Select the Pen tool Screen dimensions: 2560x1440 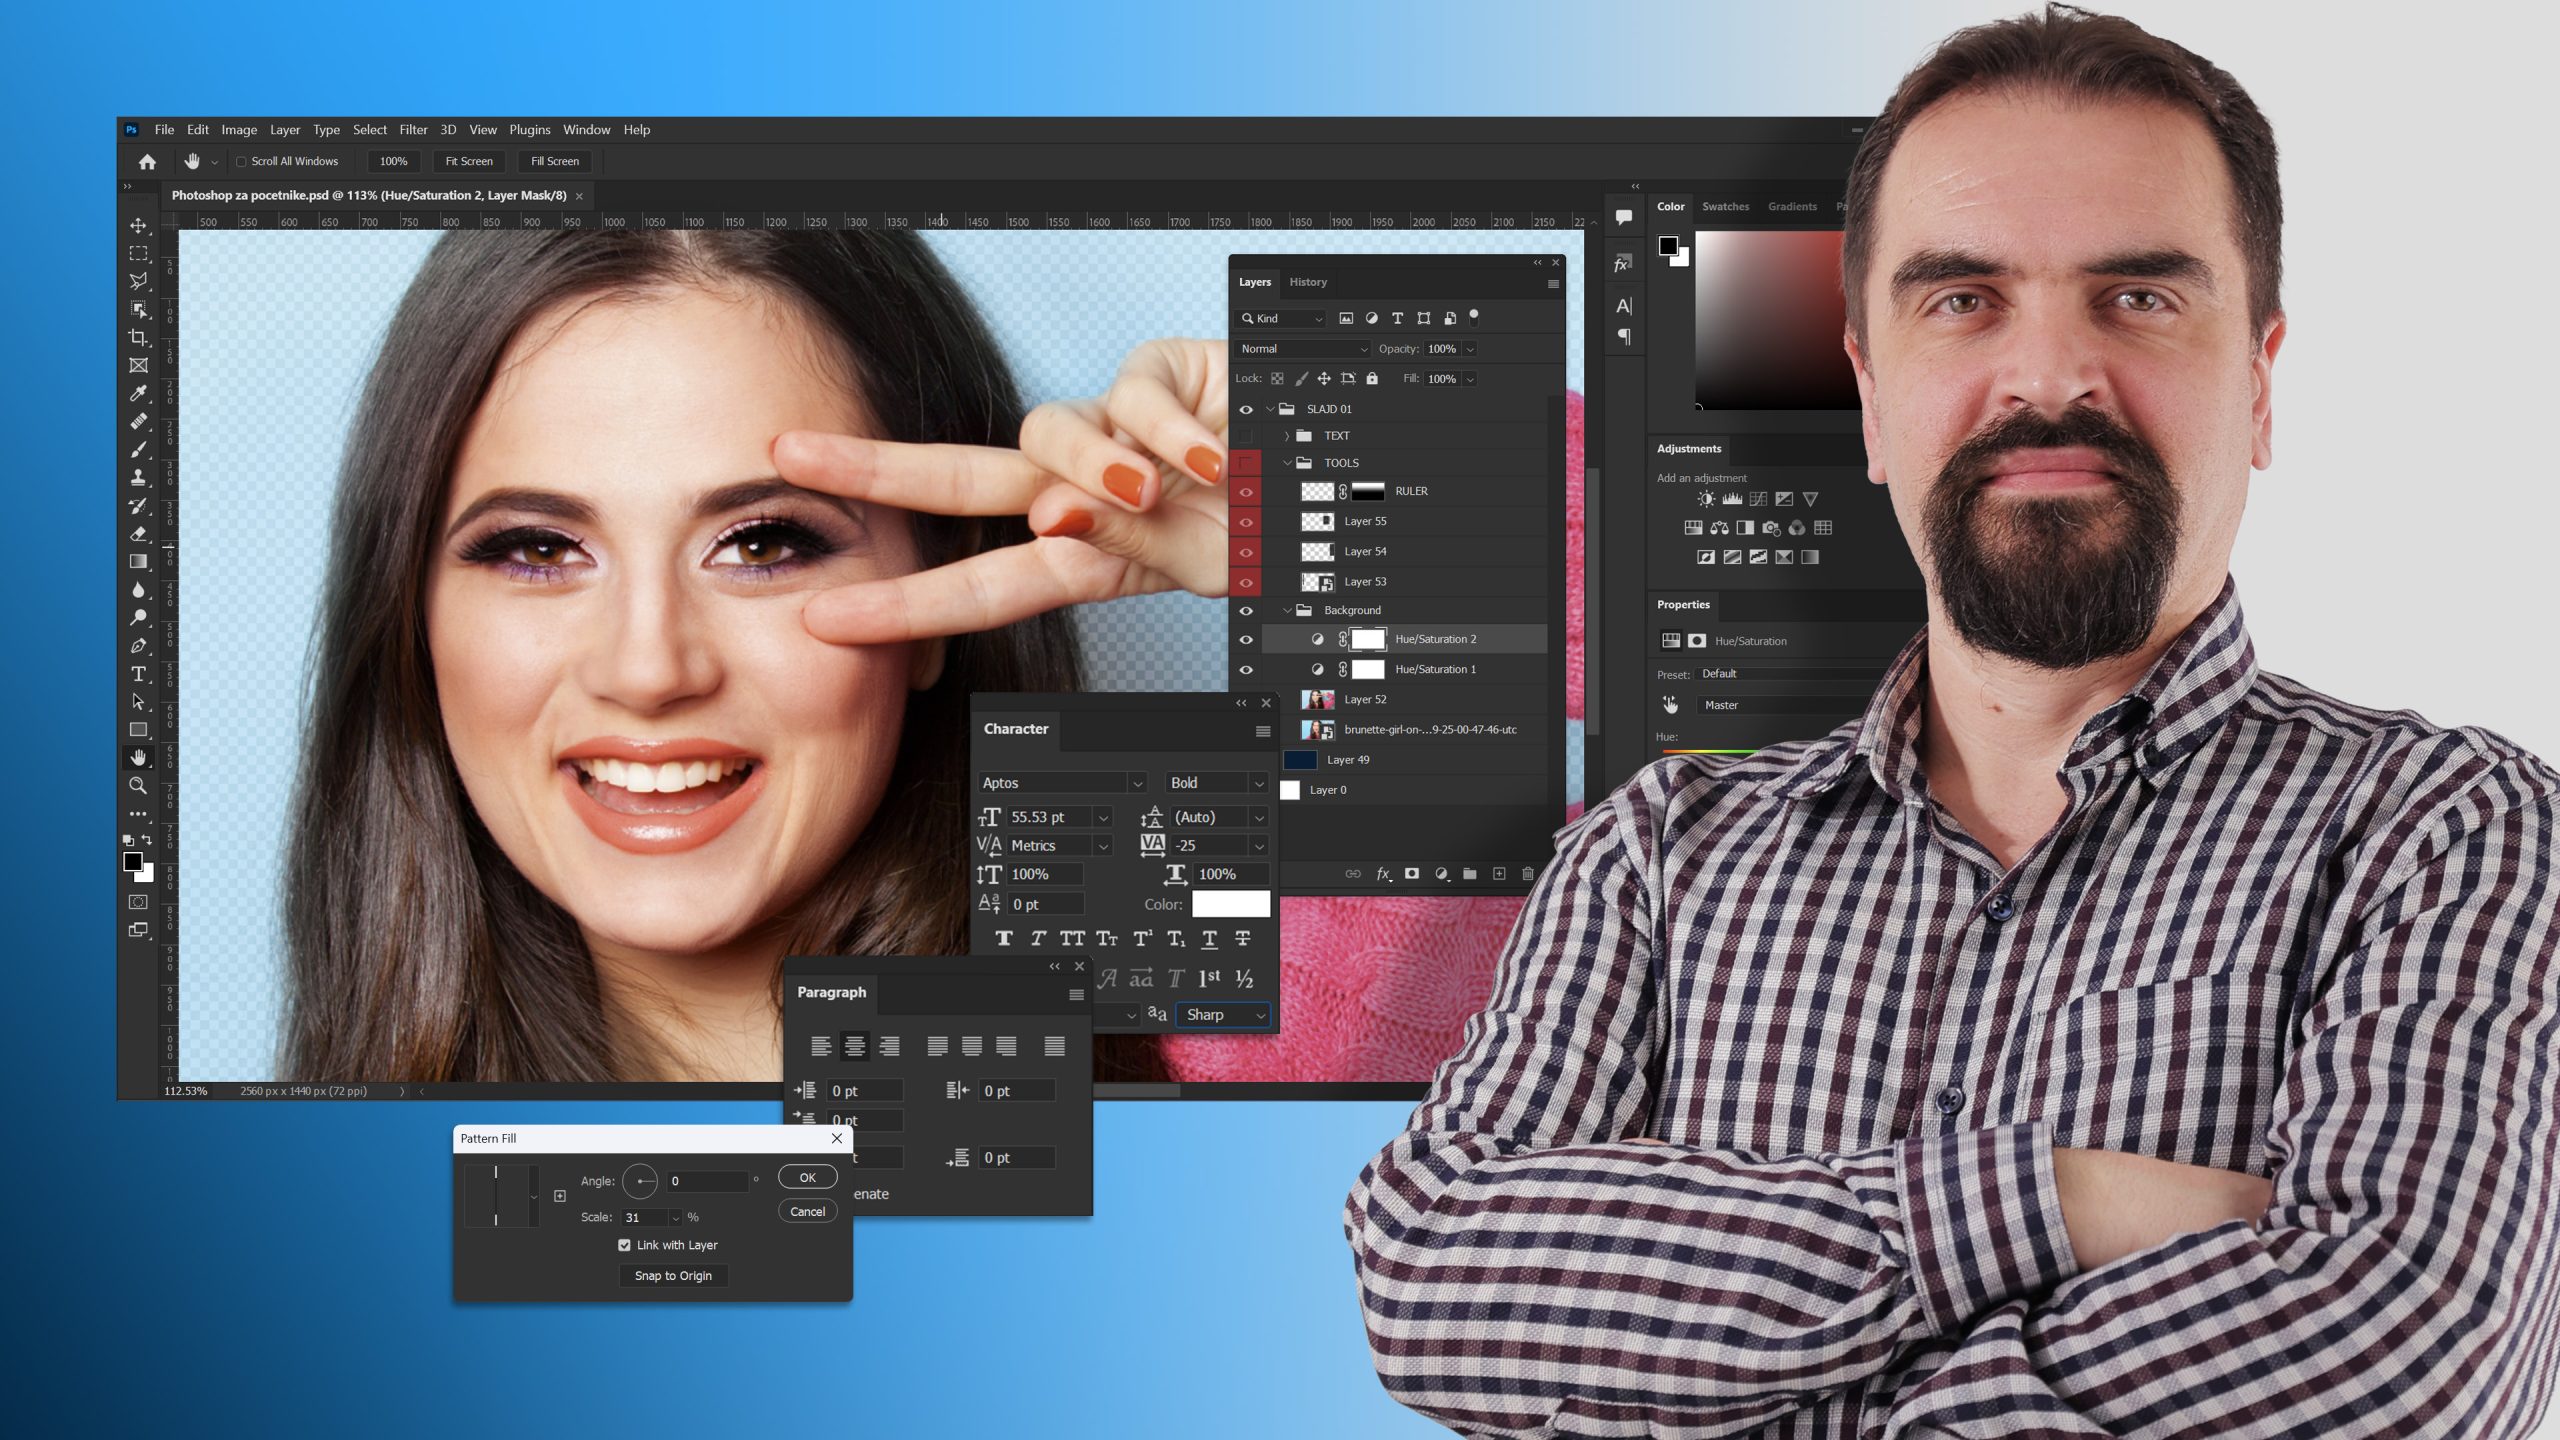point(138,645)
